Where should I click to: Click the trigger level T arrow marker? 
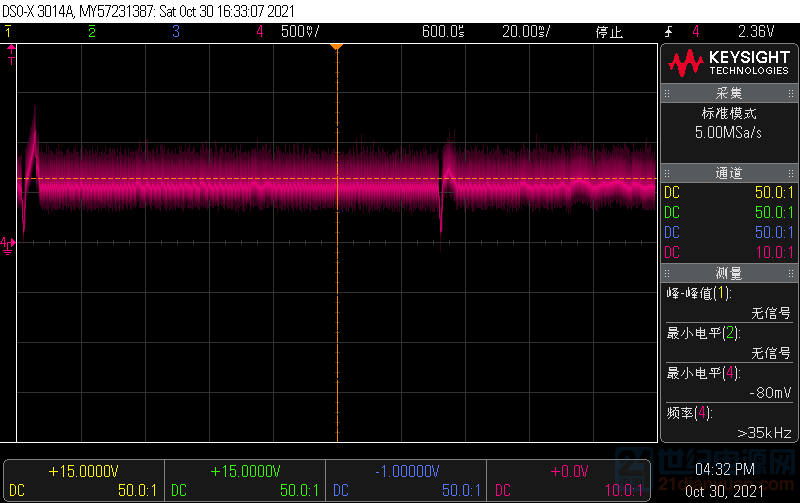(11, 55)
